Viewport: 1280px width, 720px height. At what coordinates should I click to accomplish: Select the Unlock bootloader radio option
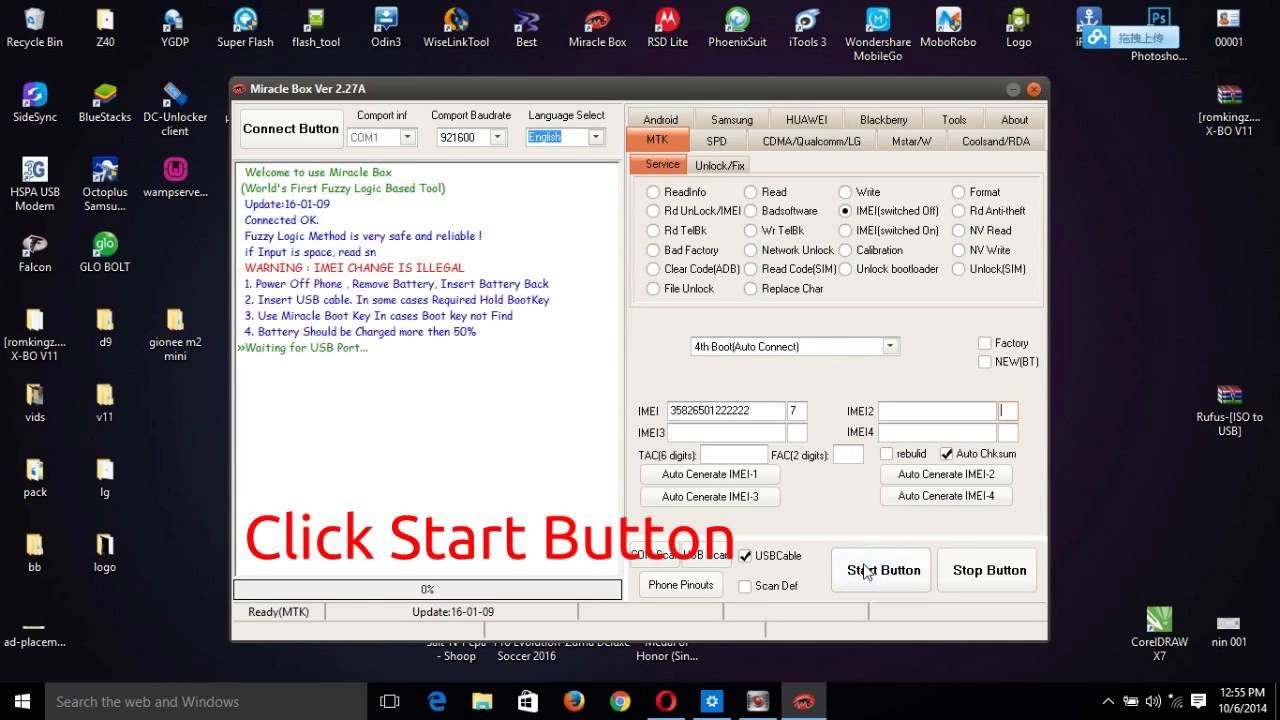point(845,269)
